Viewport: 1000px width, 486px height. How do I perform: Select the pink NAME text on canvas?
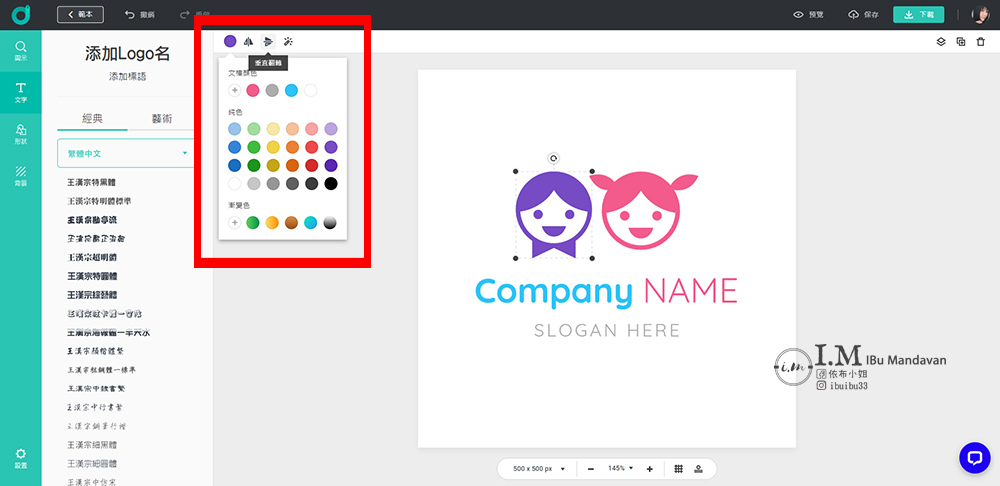pos(691,291)
